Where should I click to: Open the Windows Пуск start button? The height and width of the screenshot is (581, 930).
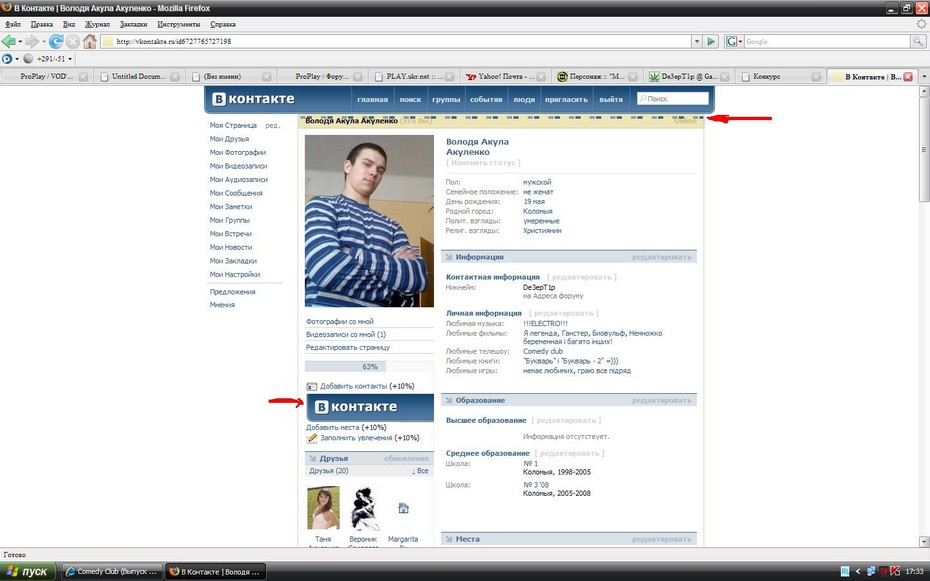28,572
